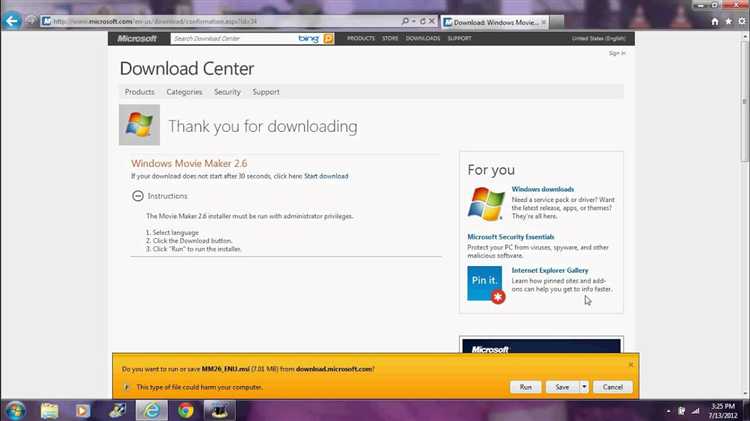This screenshot has width=750, height=421.
Task: Click the taskbar clock showing 3:25 PM
Action: tap(723, 410)
